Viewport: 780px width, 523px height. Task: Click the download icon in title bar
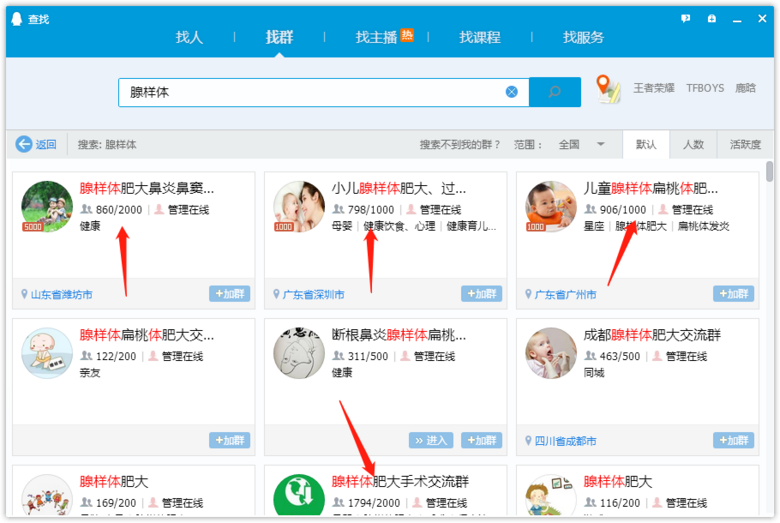point(712,18)
